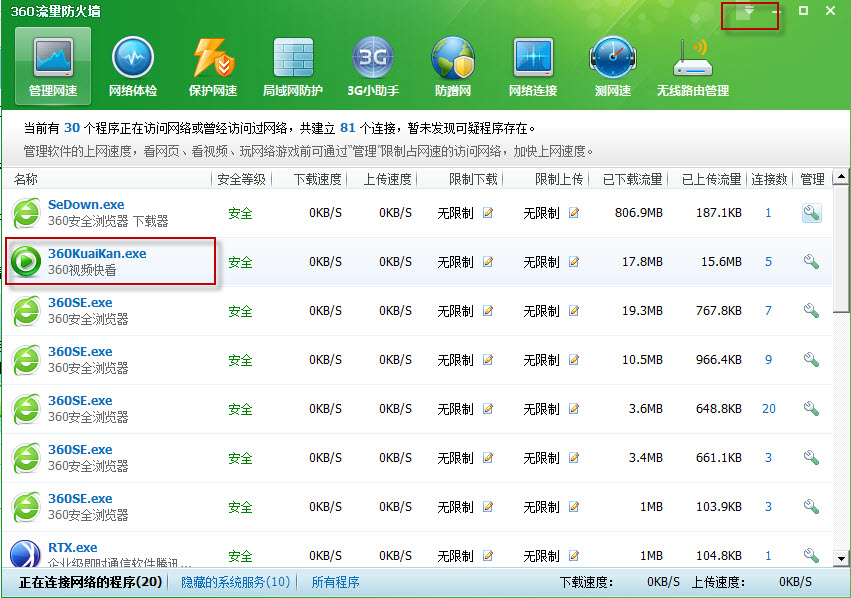Viewport: 851px width, 598px height.
Task: Open the wrench for 360SE.exe with 103.9KB uploaded
Action: coord(811,506)
